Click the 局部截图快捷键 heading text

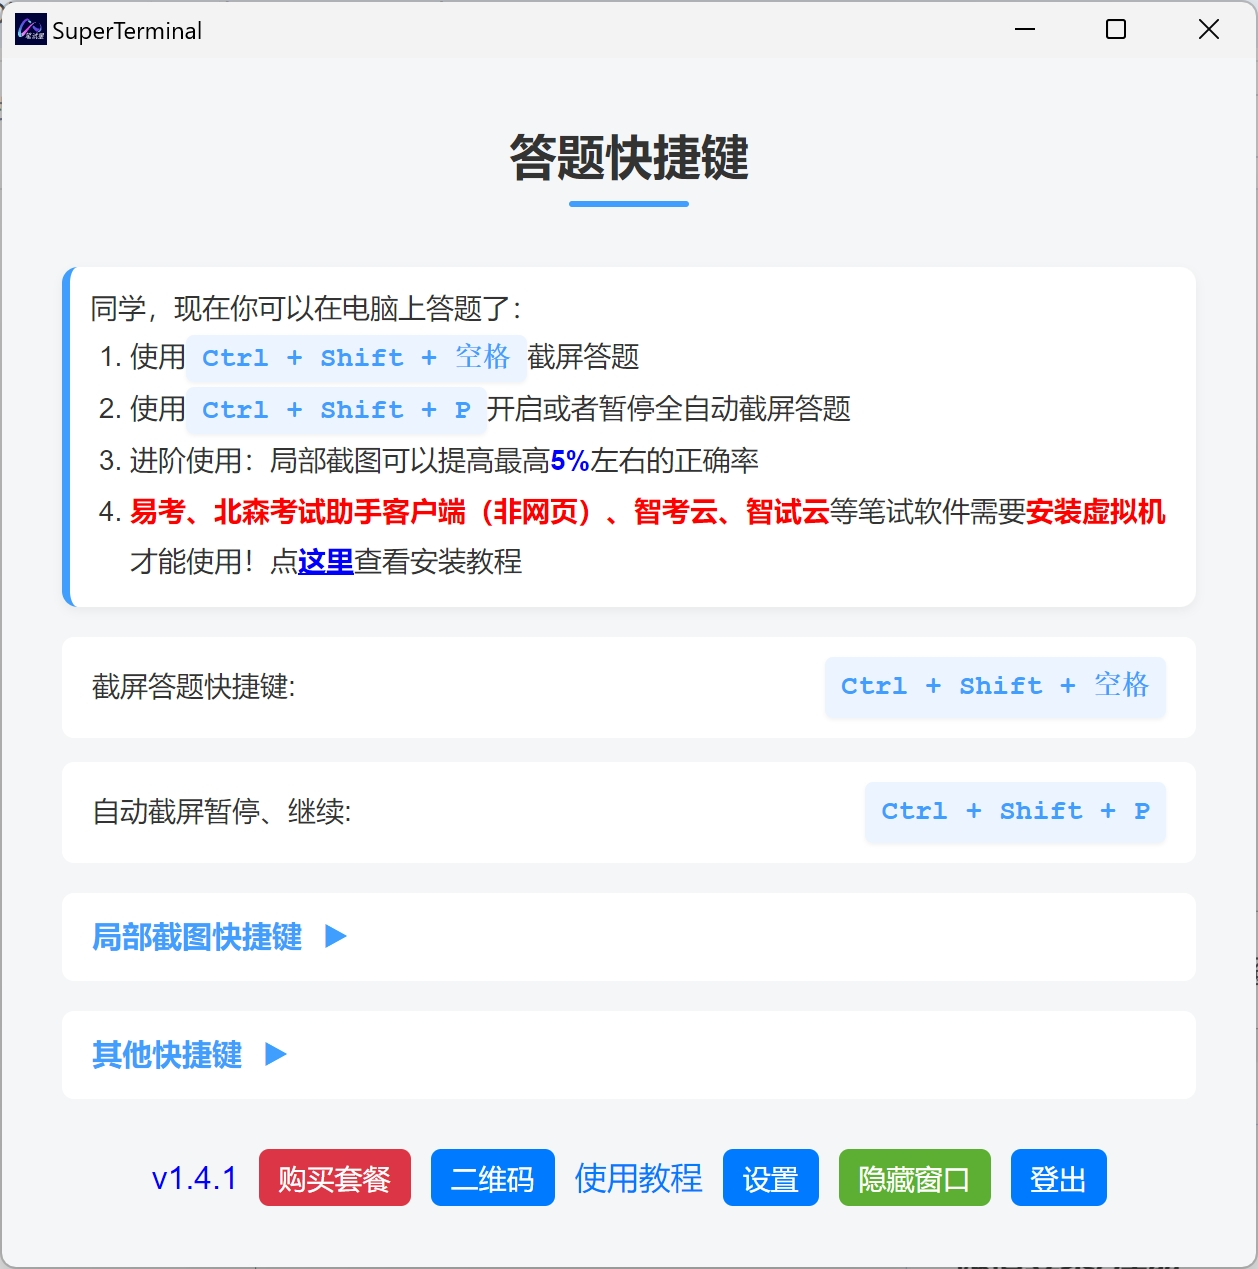coord(197,937)
